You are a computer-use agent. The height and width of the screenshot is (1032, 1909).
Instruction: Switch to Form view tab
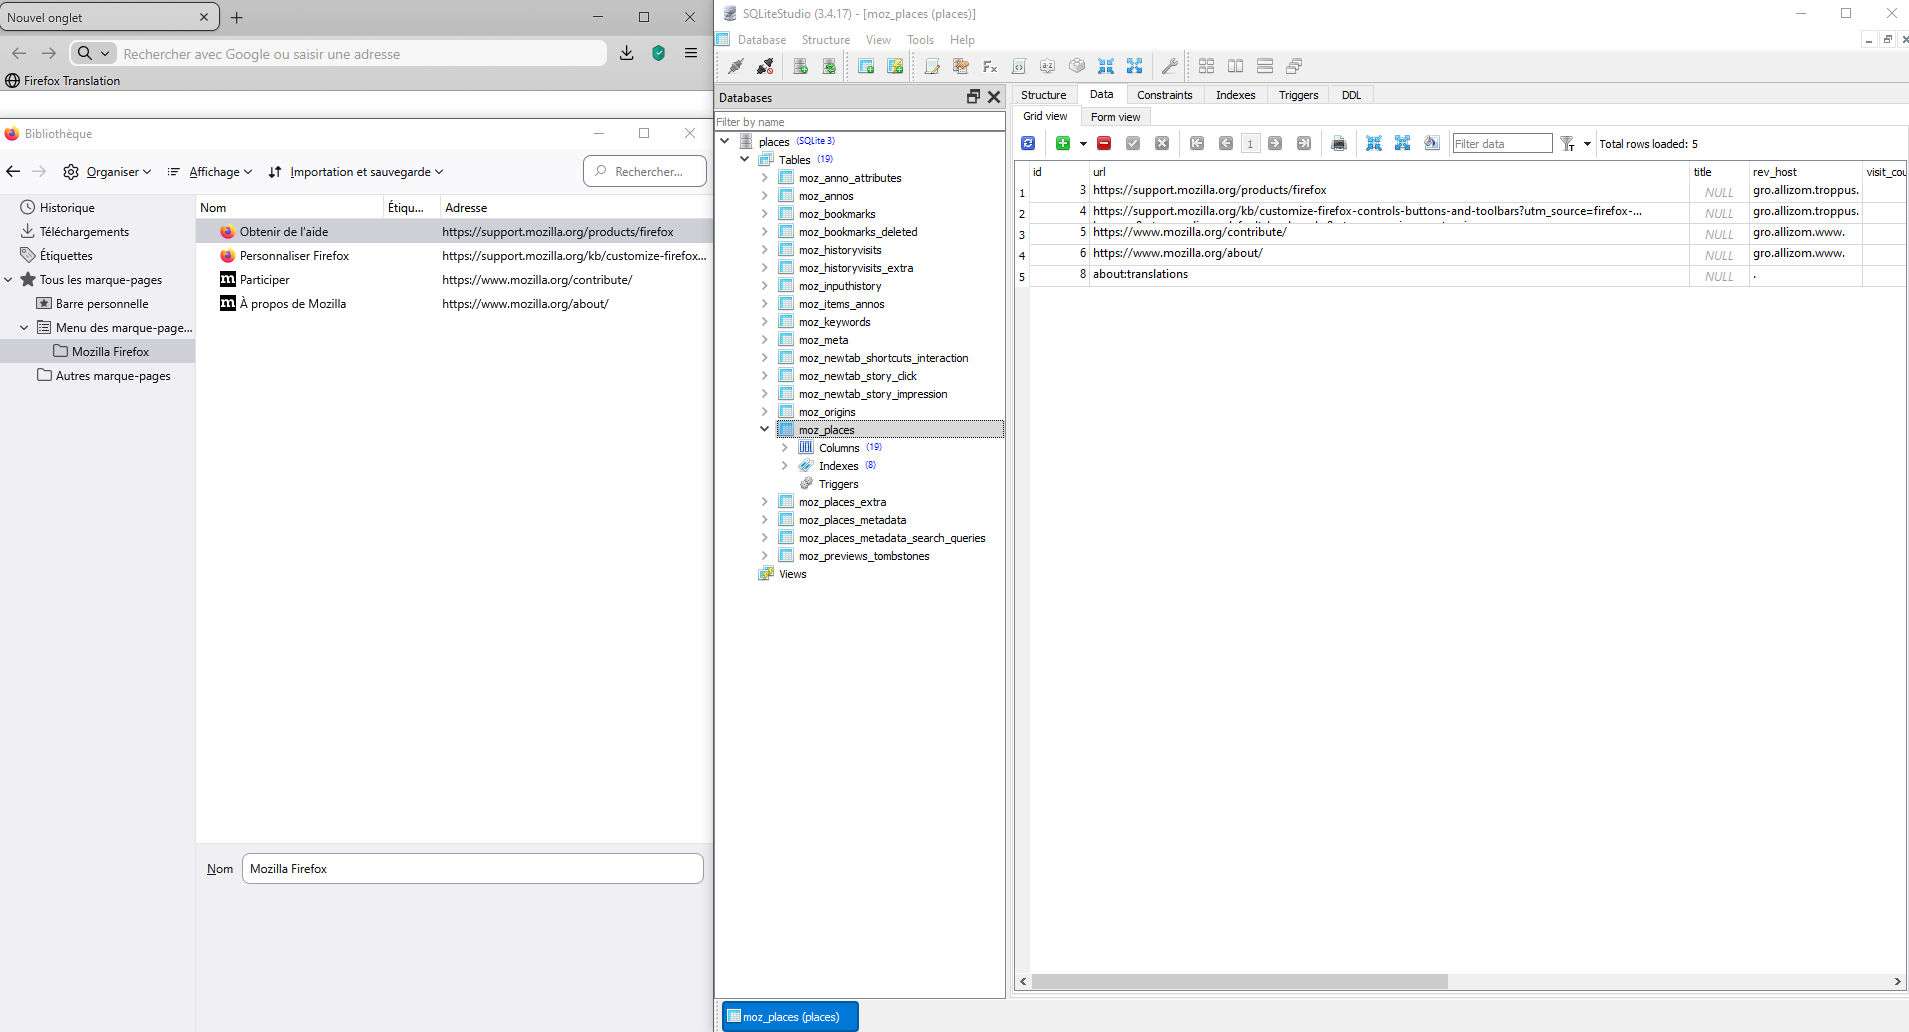point(1115,117)
